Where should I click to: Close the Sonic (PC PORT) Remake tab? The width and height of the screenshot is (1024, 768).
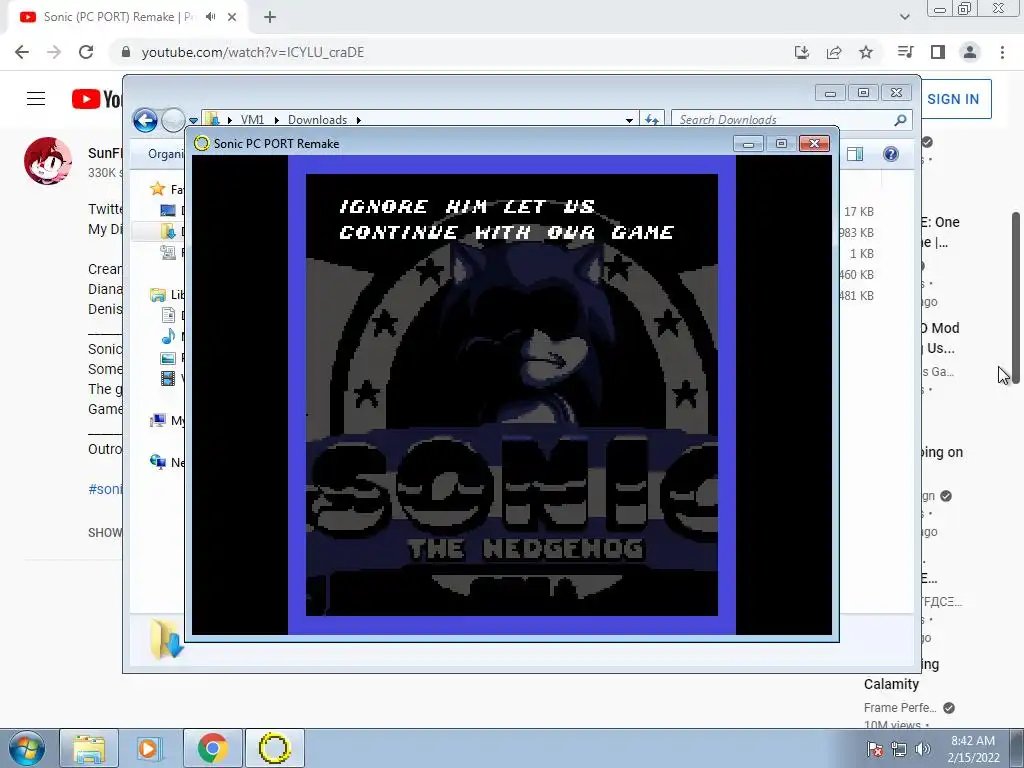[232, 17]
